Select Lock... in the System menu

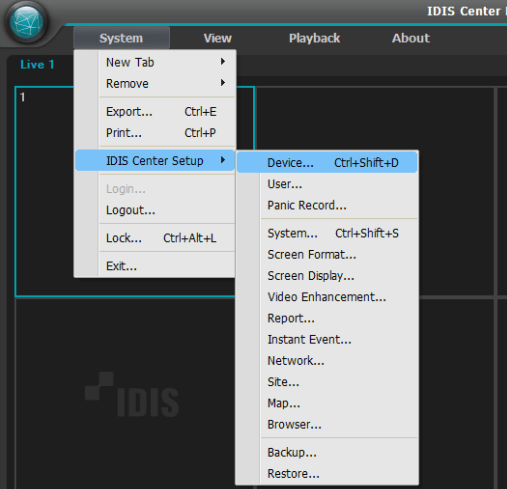(155, 238)
